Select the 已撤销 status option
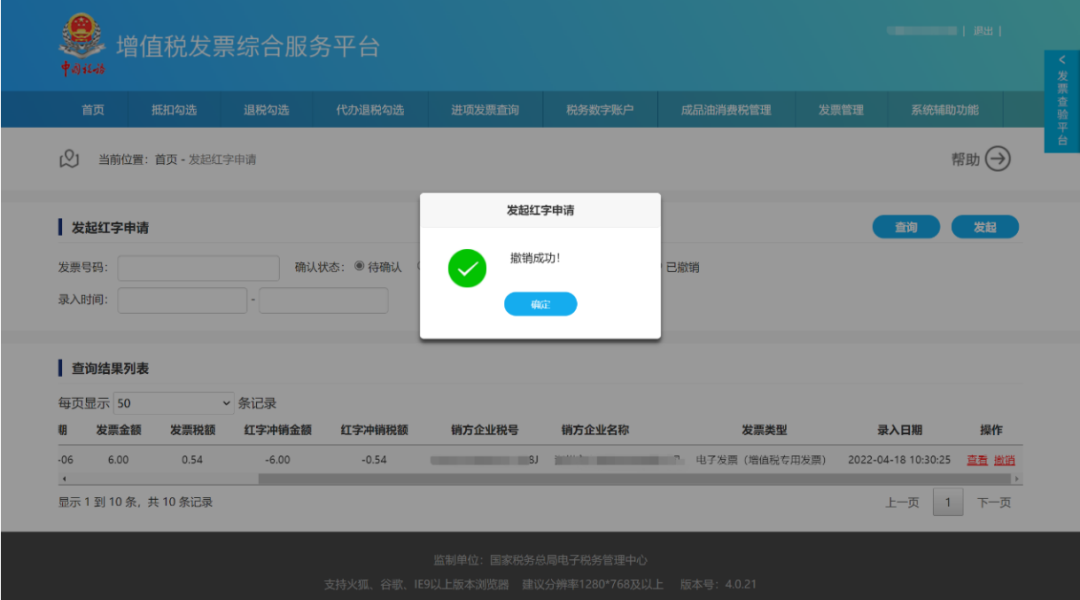 pos(682,268)
